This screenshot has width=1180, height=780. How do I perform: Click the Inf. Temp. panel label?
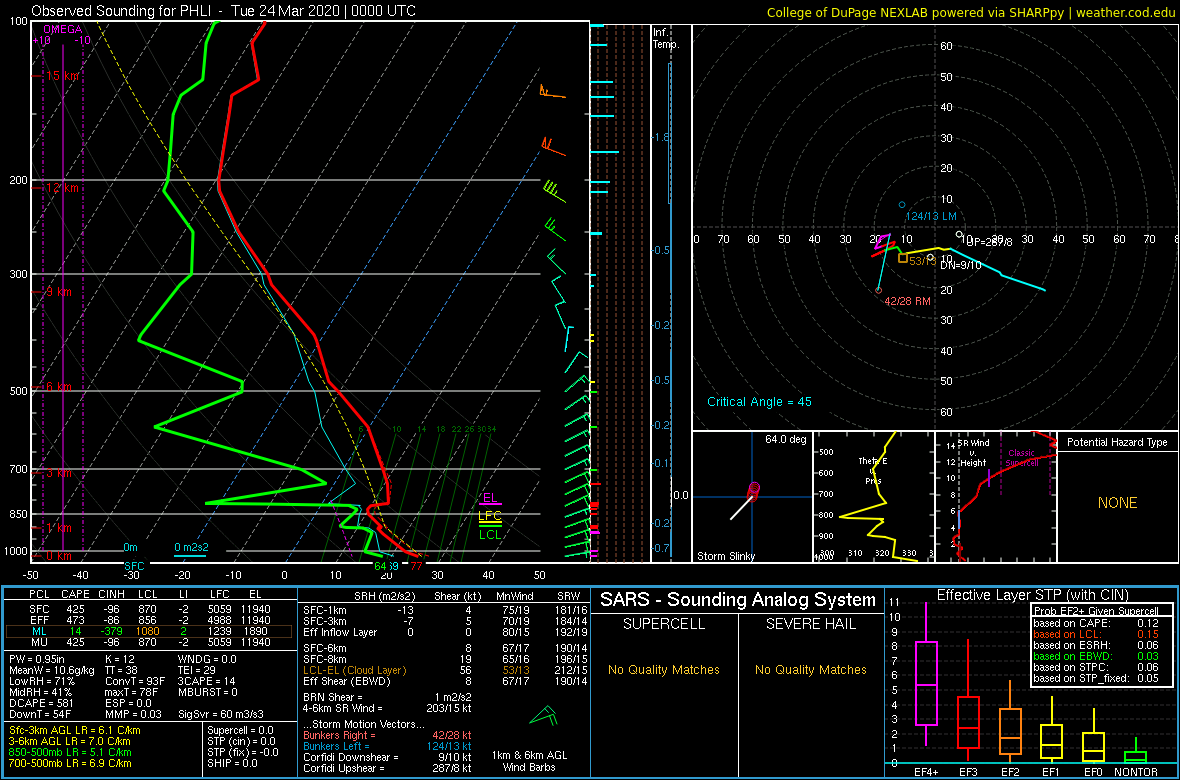click(x=666, y=39)
